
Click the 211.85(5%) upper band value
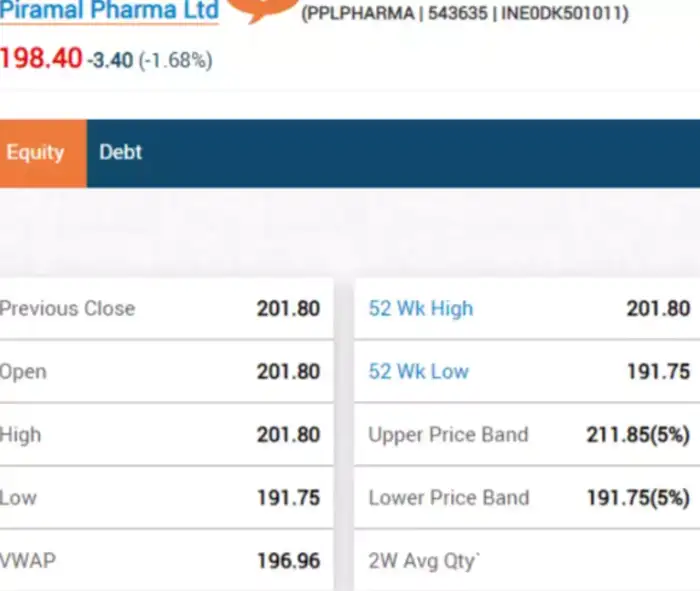pos(637,435)
